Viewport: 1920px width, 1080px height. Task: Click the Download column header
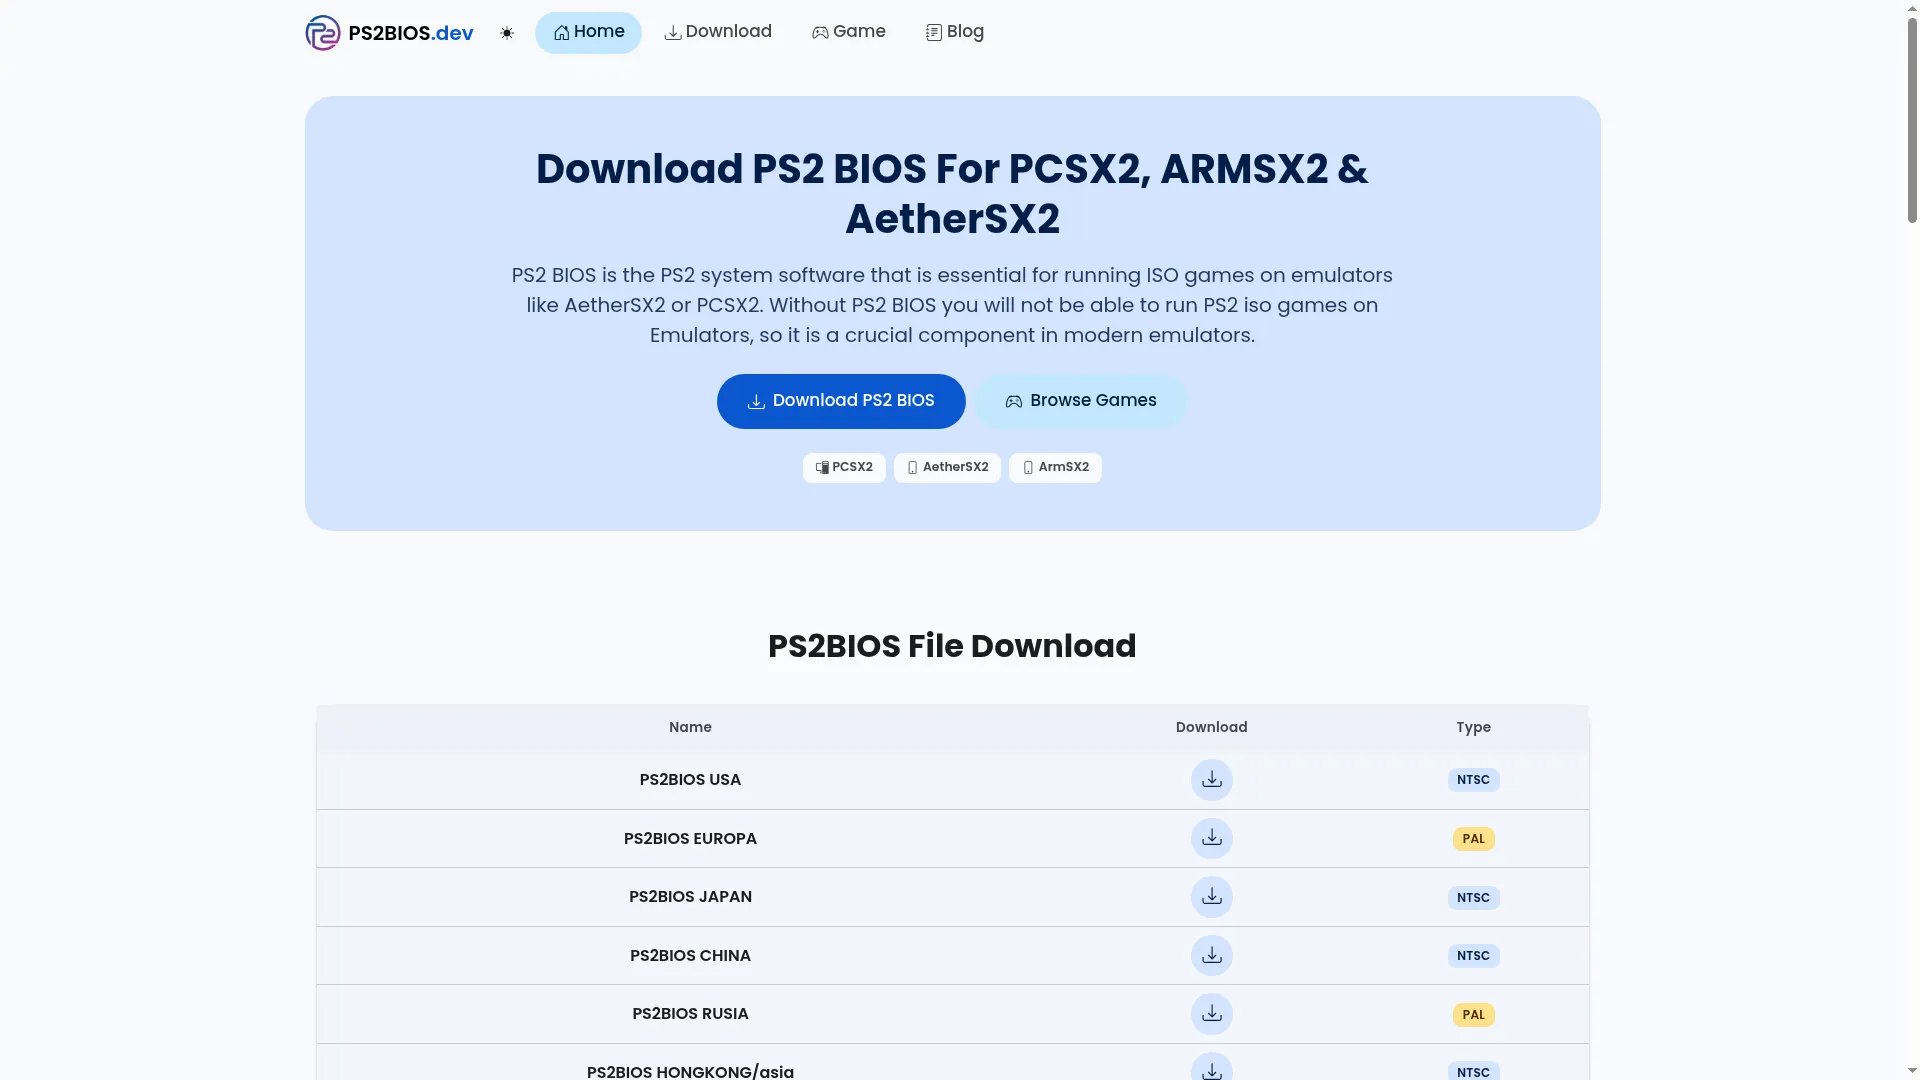coord(1211,727)
